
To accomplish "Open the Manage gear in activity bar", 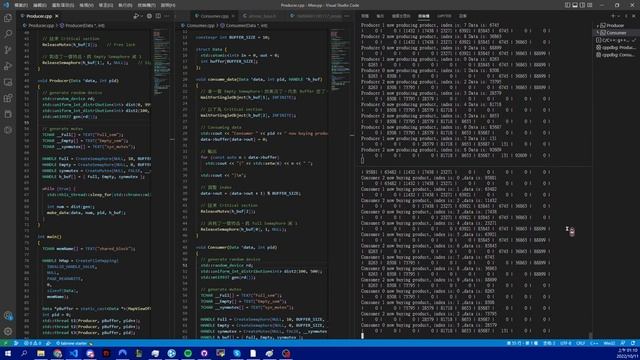I will 8,331.
